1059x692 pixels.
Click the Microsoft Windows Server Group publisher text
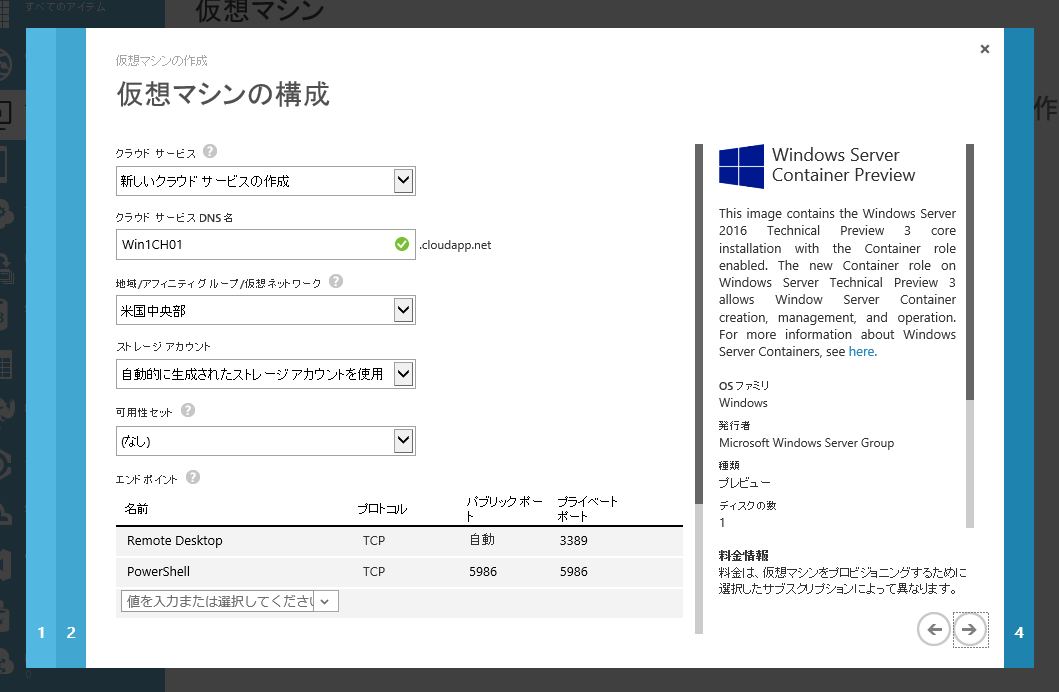pos(806,442)
